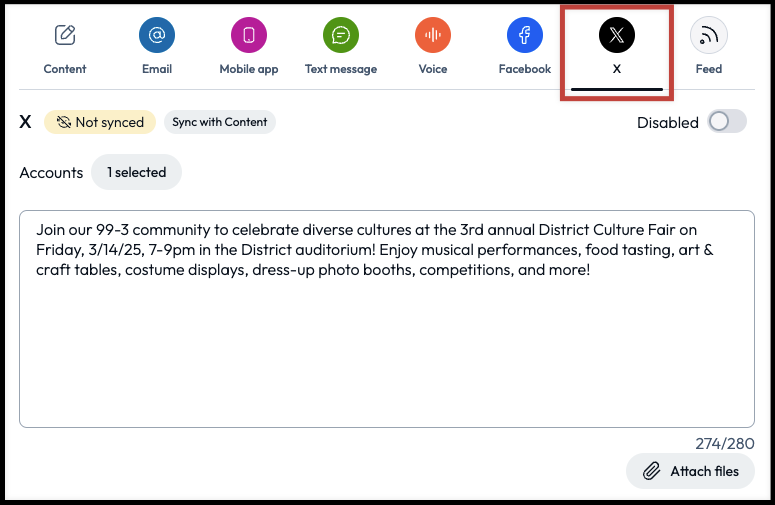This screenshot has width=775, height=505.
Task: Select the Email @ icon
Action: 157,36
